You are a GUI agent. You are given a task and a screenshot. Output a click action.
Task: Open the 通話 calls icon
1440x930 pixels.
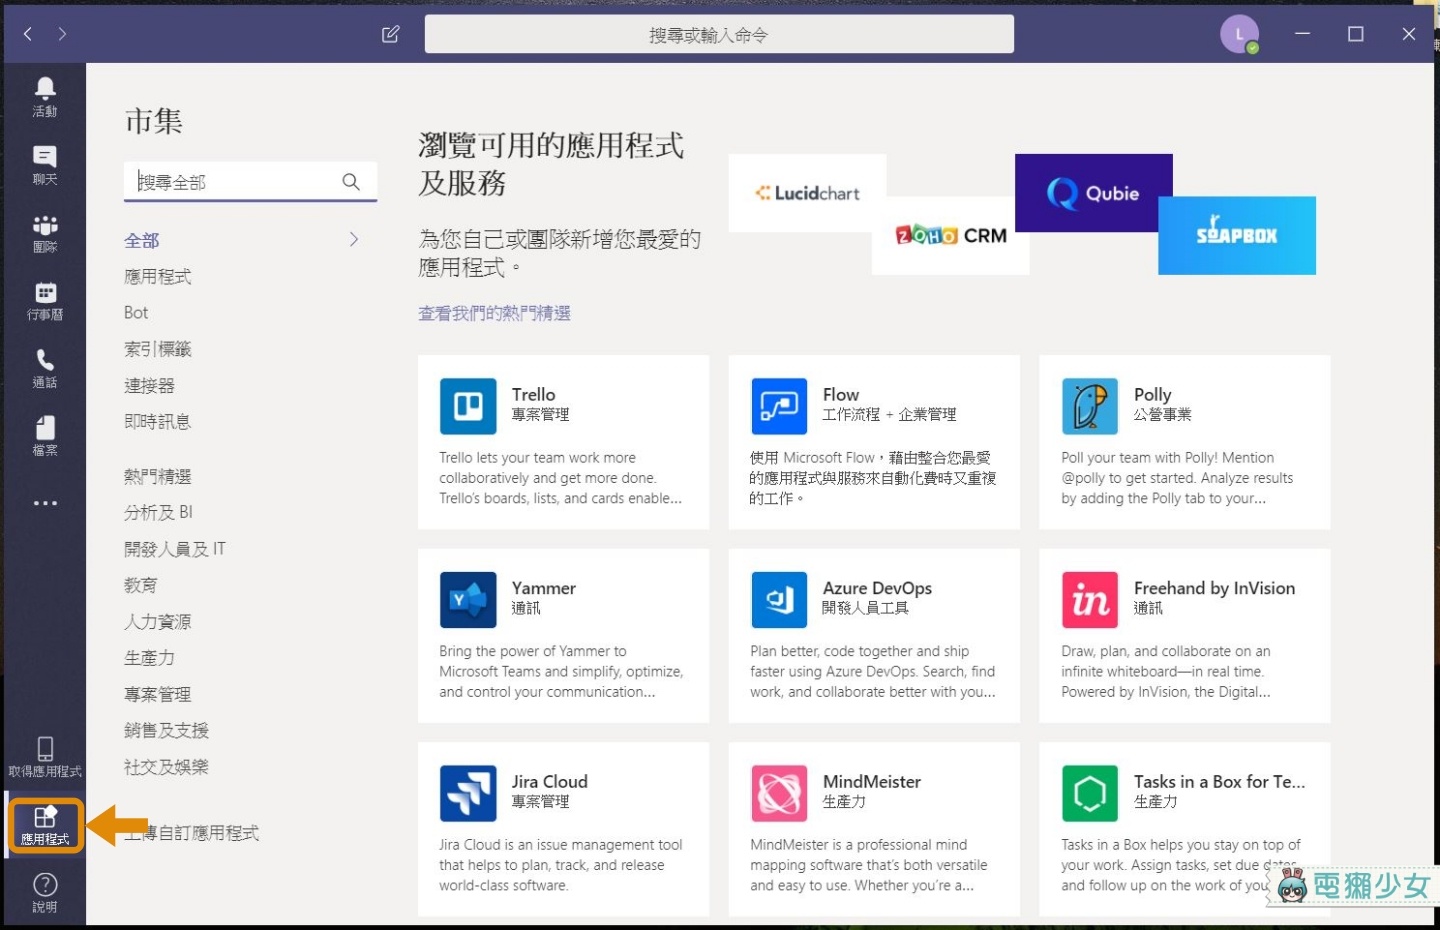(45, 360)
